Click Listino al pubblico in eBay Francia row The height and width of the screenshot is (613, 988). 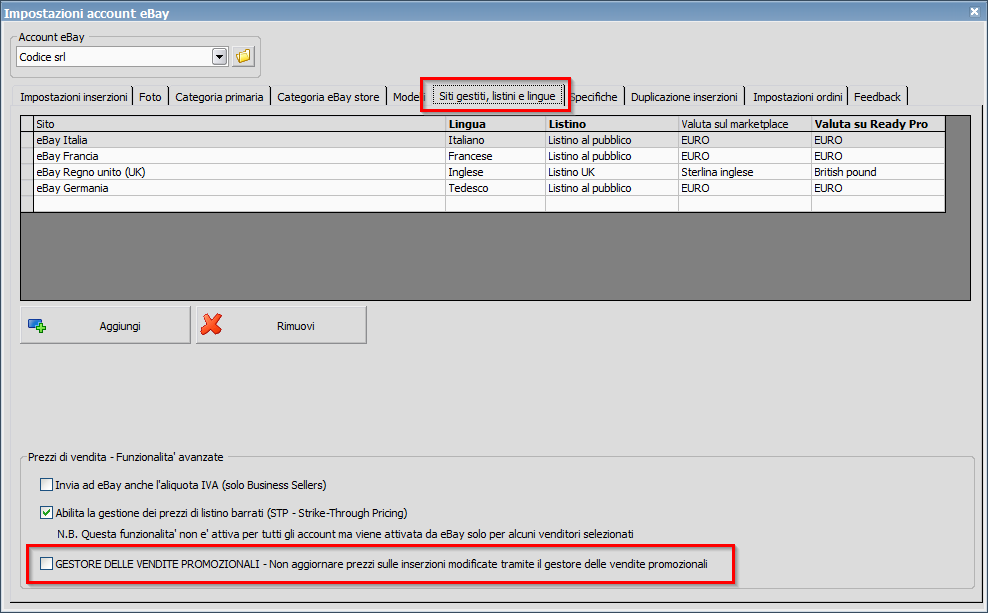pos(612,156)
